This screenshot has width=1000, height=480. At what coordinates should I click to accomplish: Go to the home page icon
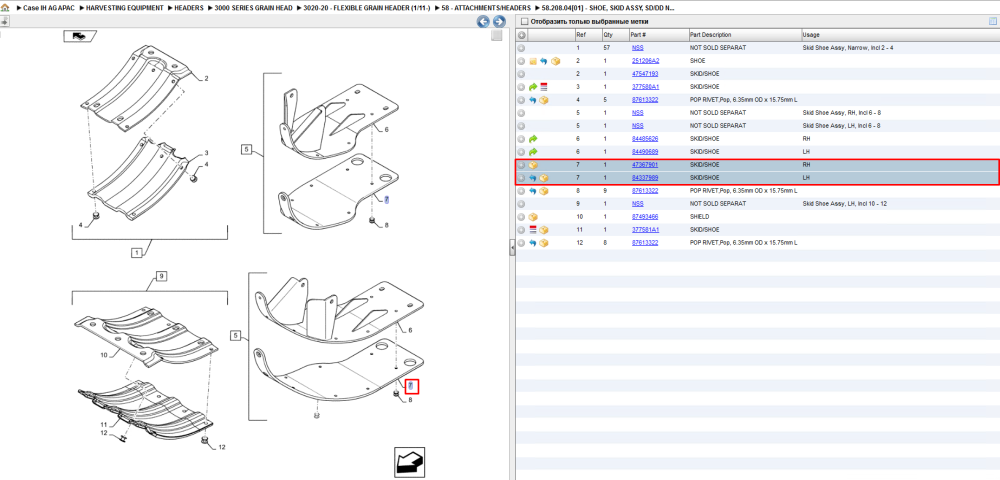tap(5, 8)
